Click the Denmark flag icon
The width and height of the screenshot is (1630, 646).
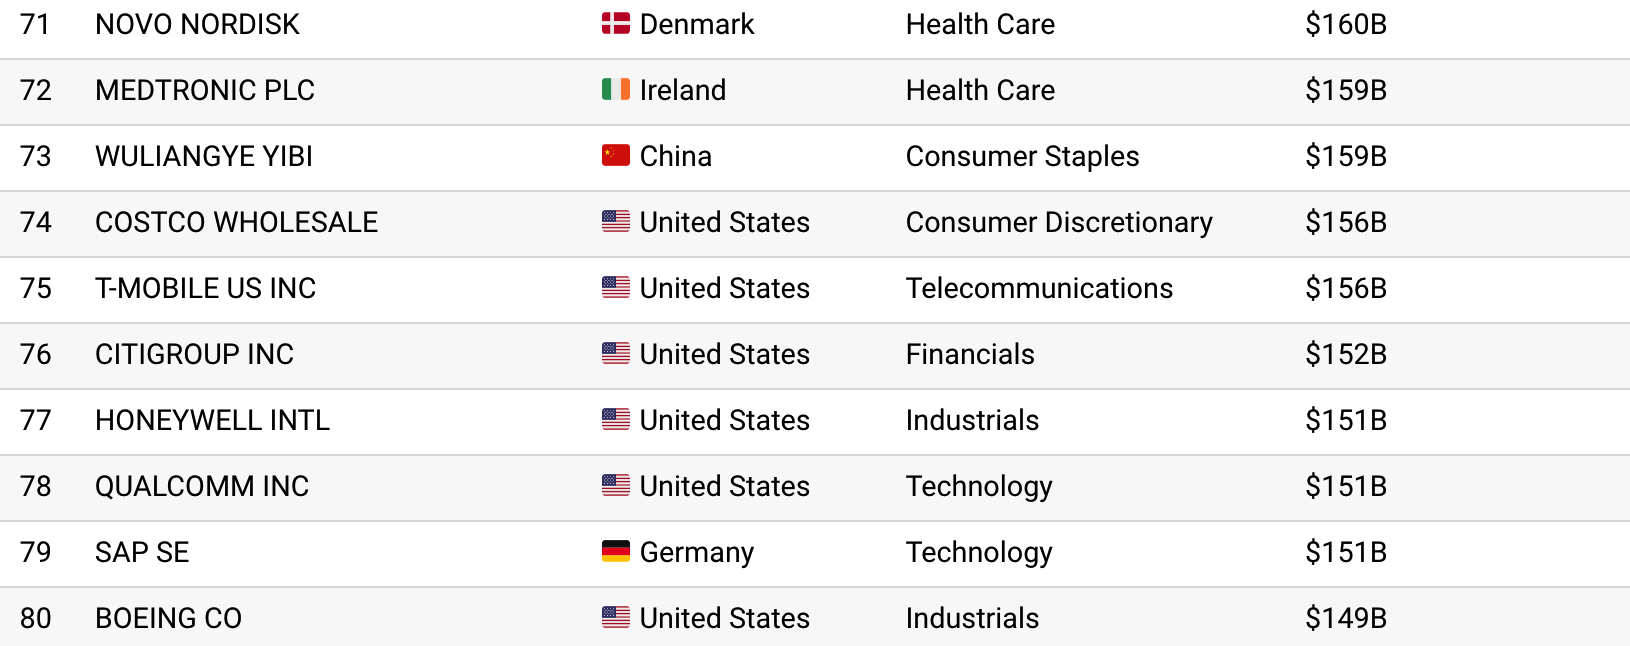616,24
